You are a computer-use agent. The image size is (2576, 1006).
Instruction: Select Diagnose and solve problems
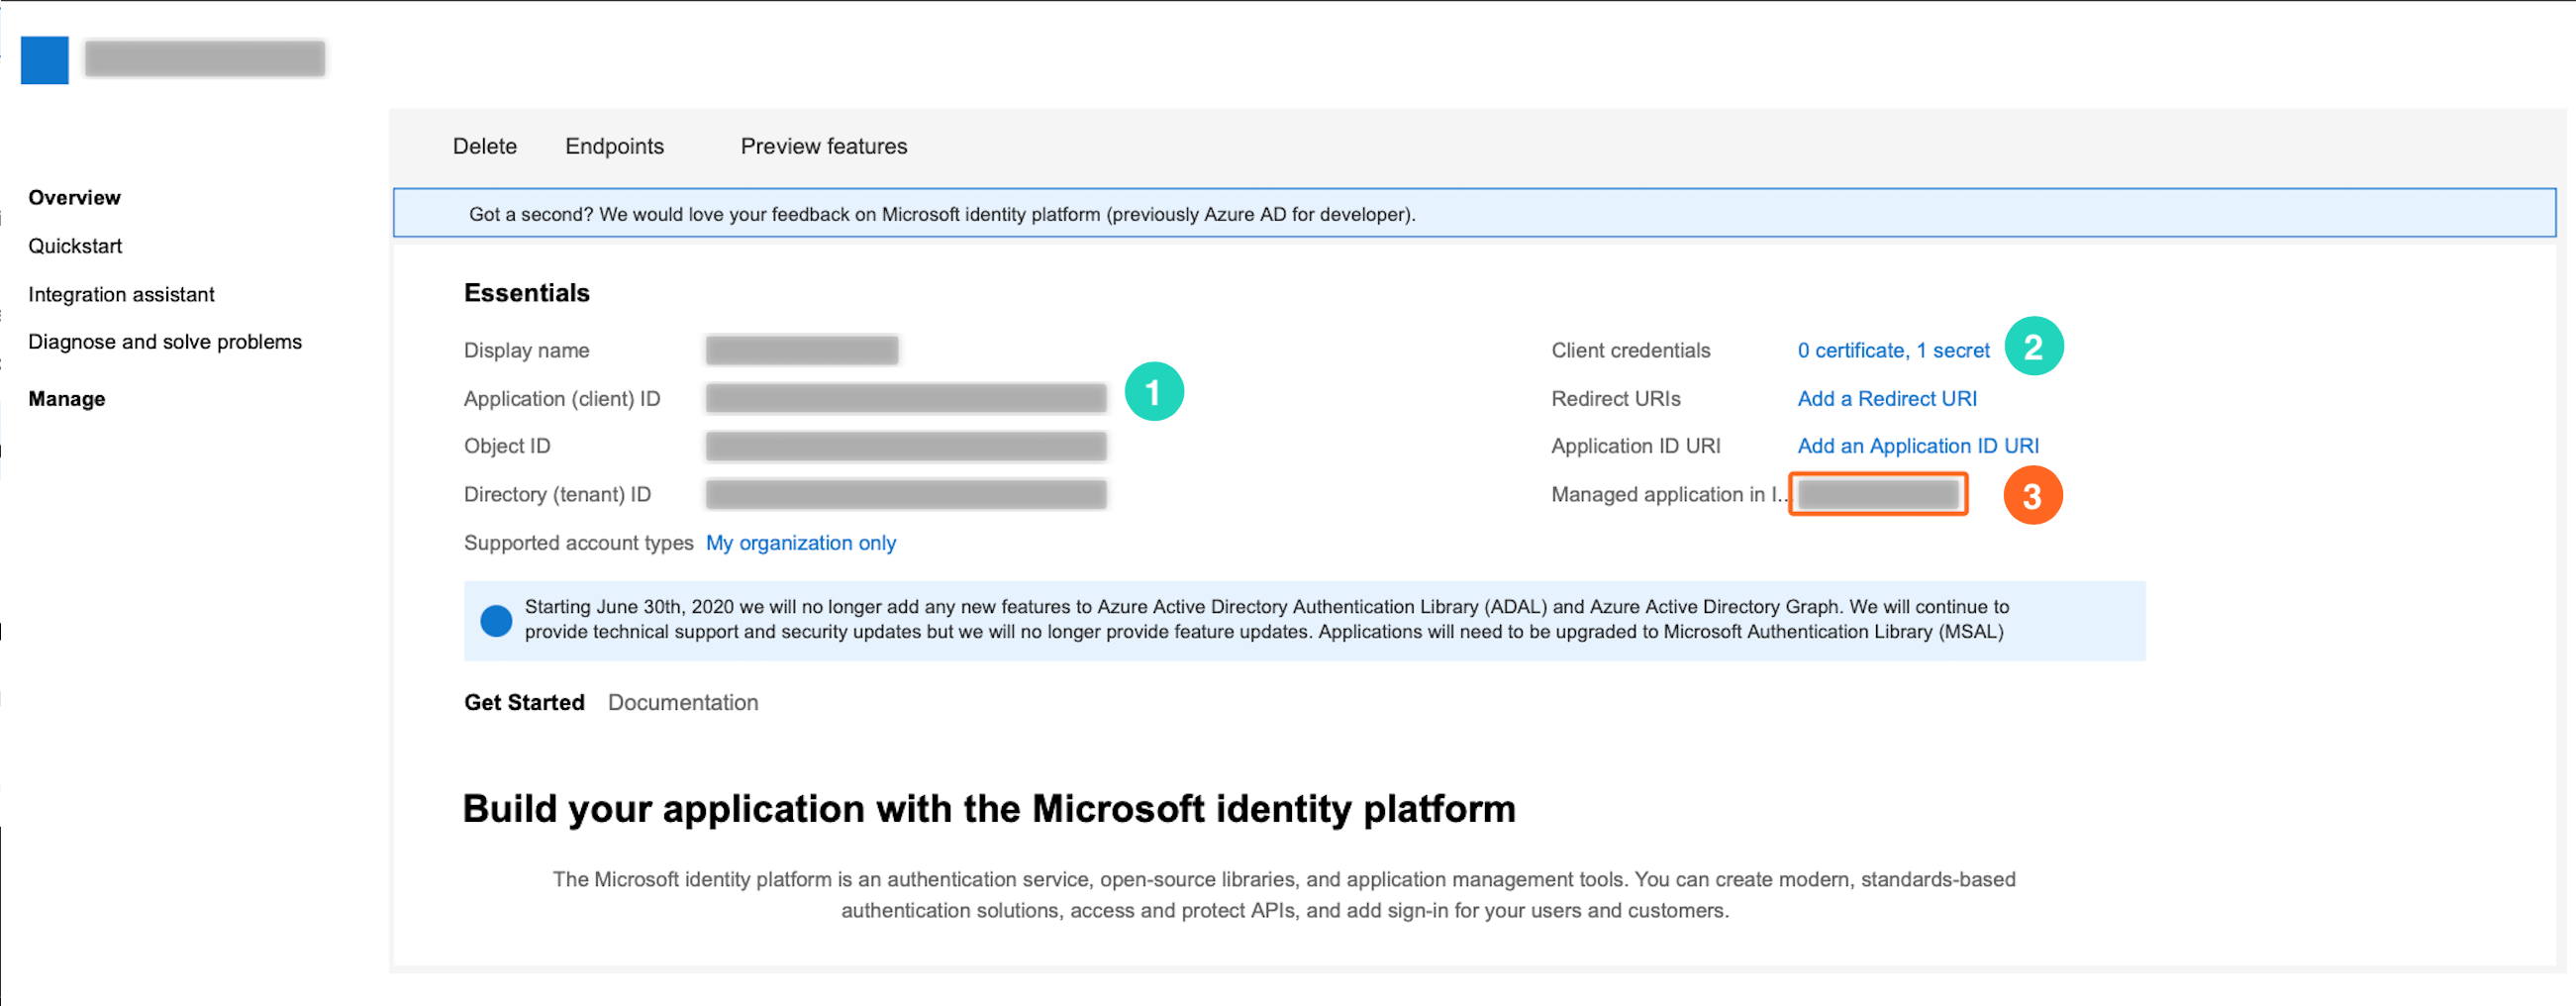[165, 342]
